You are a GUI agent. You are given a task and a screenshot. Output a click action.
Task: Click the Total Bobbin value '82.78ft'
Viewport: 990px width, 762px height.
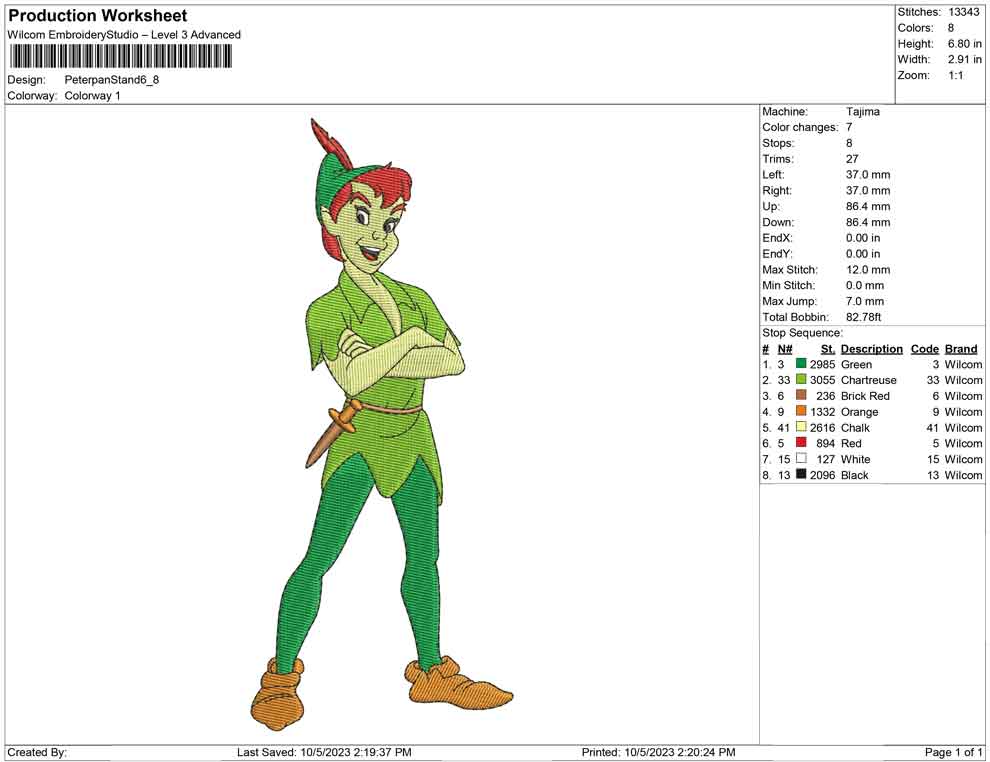(x=863, y=317)
